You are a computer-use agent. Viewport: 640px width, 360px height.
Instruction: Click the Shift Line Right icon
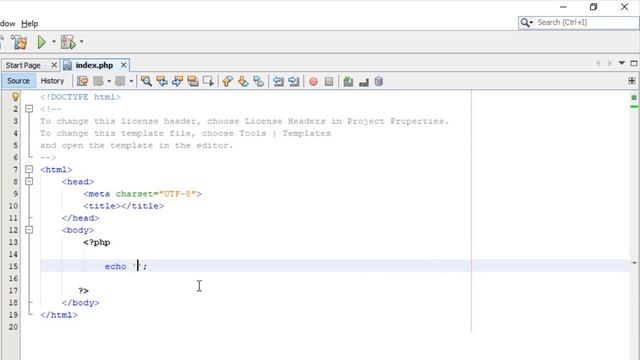[x=294, y=81]
